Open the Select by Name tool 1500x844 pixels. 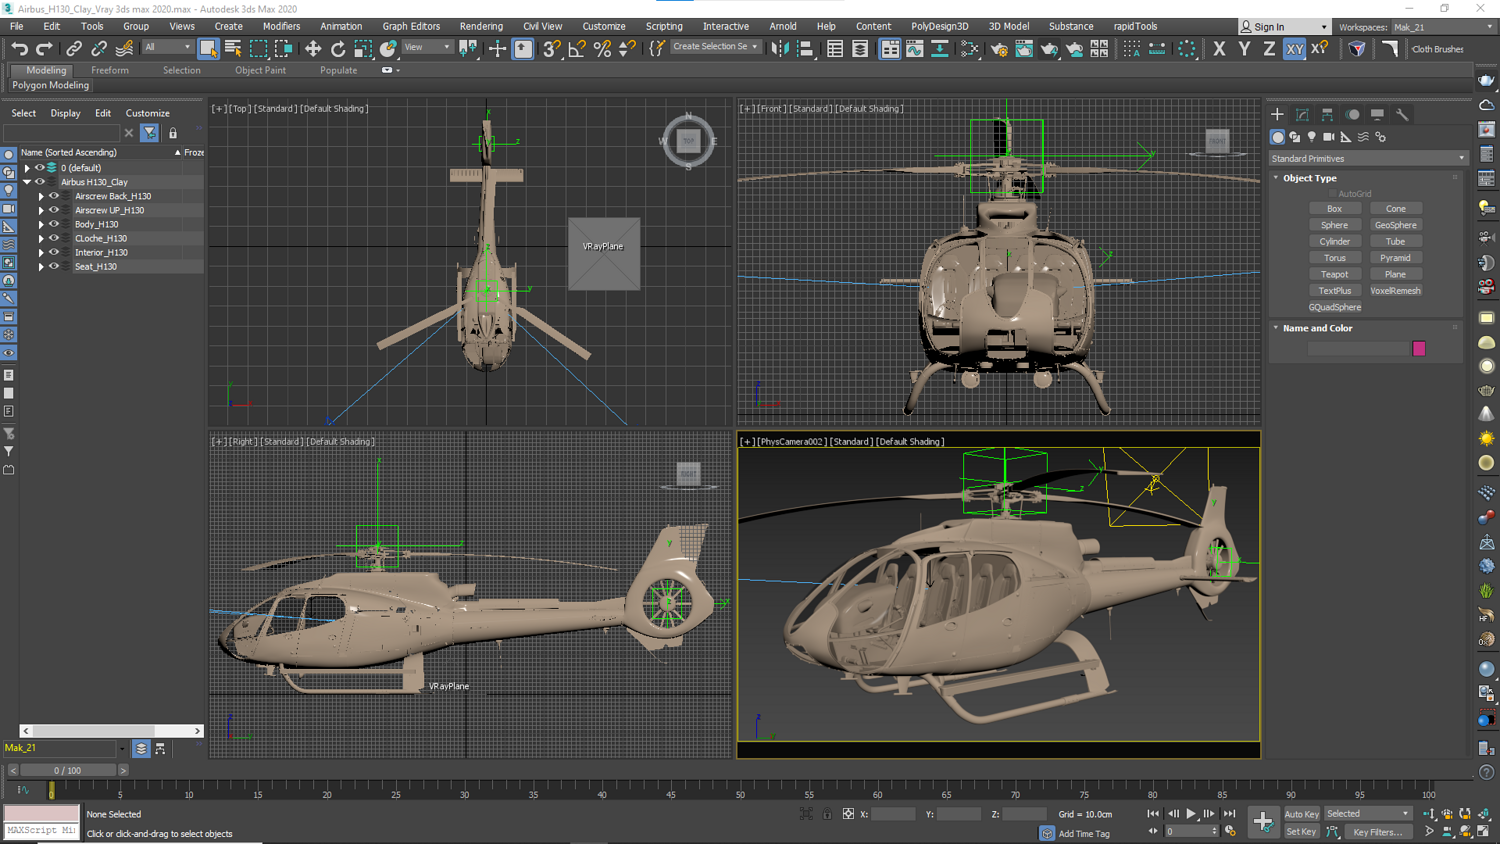(x=233, y=48)
